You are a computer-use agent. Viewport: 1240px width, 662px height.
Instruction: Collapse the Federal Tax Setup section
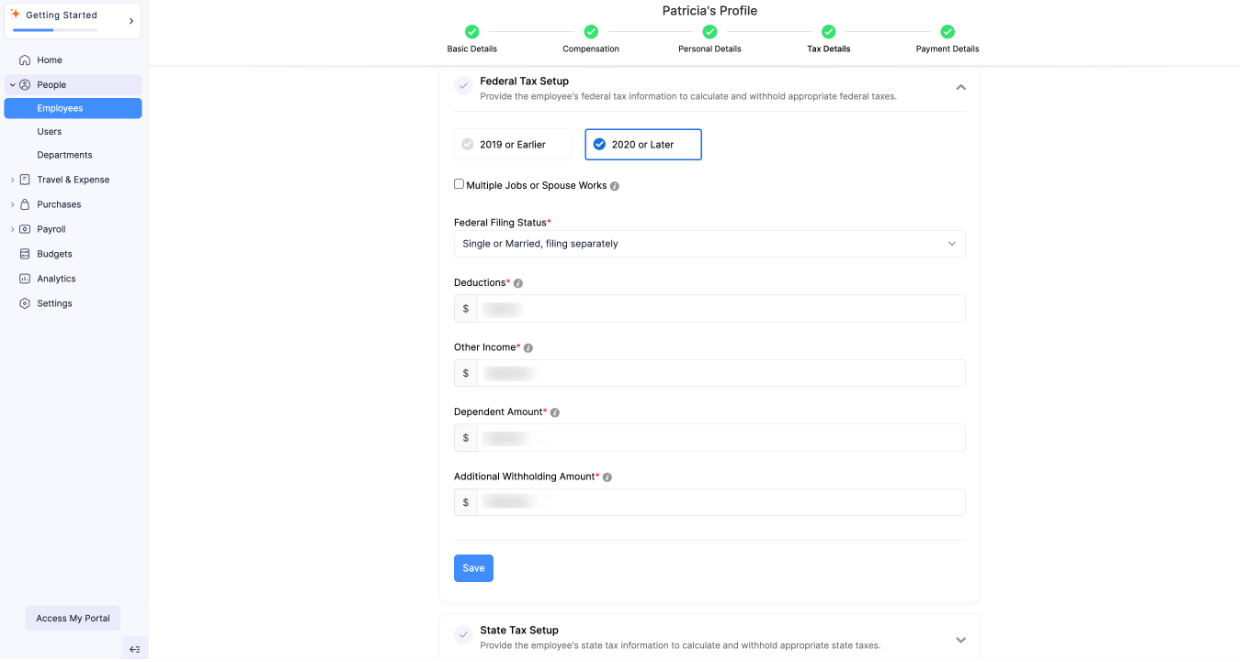[x=960, y=87]
